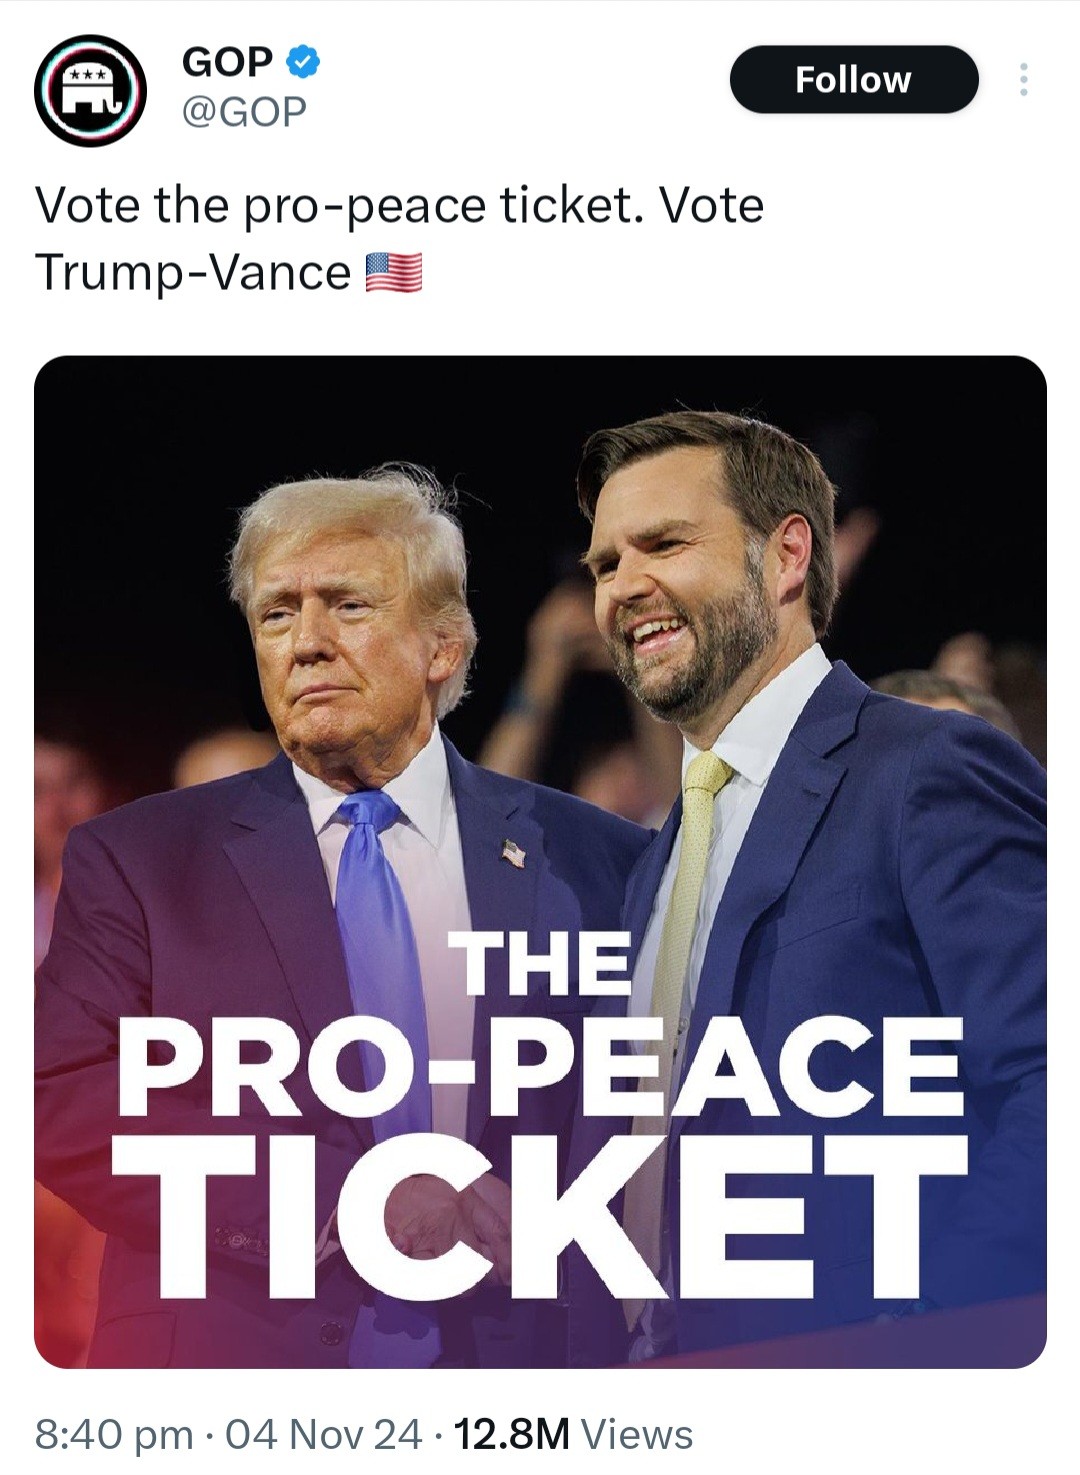Open the three-dot more options menu
This screenshot has height=1475, width=1080.
[1022, 80]
